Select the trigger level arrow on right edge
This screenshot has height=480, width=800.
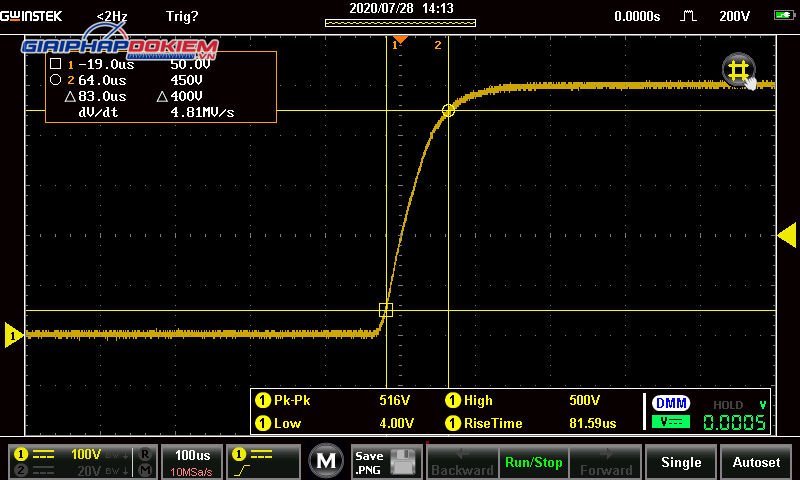(x=787, y=235)
